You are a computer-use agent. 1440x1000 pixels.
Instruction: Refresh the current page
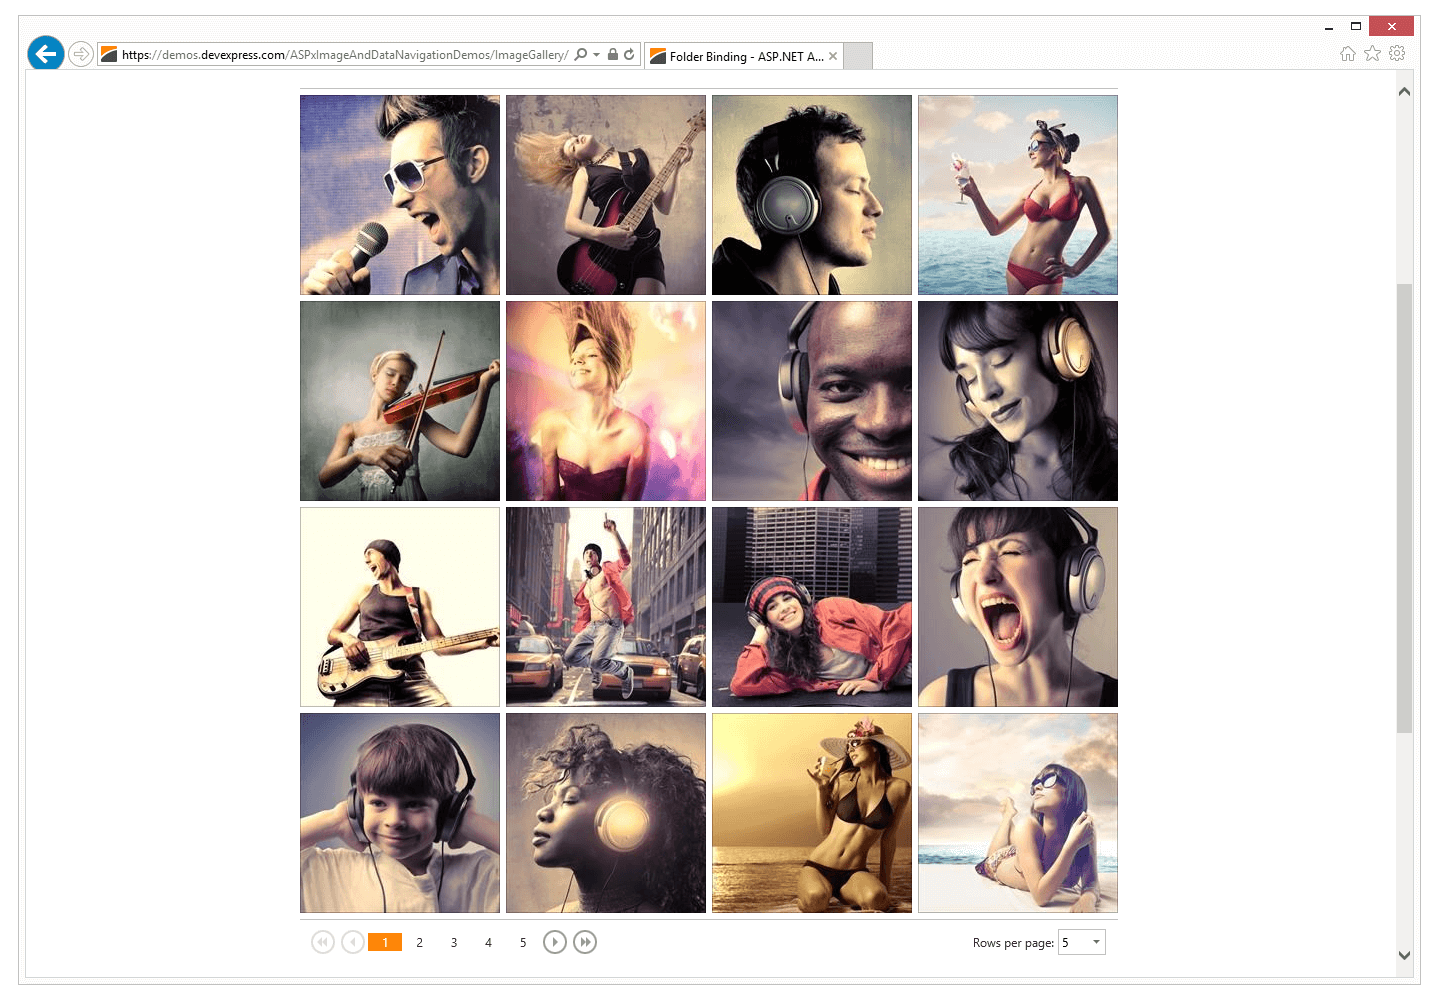pyautogui.click(x=628, y=53)
